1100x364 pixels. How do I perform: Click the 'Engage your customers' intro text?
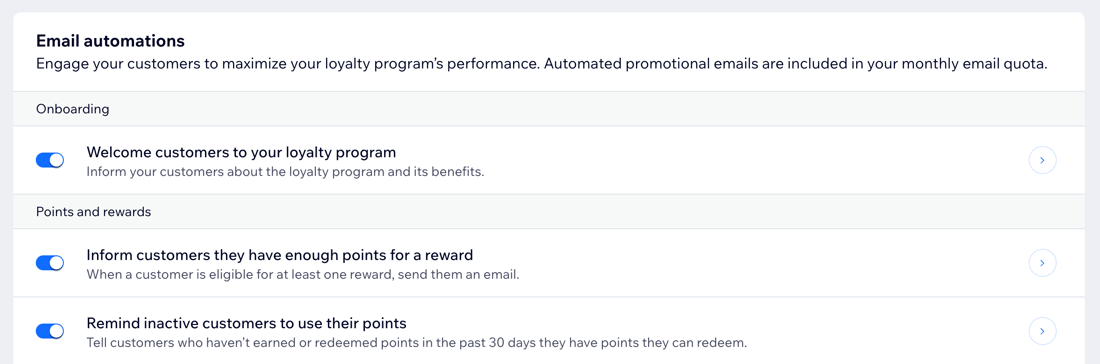[x=542, y=65]
